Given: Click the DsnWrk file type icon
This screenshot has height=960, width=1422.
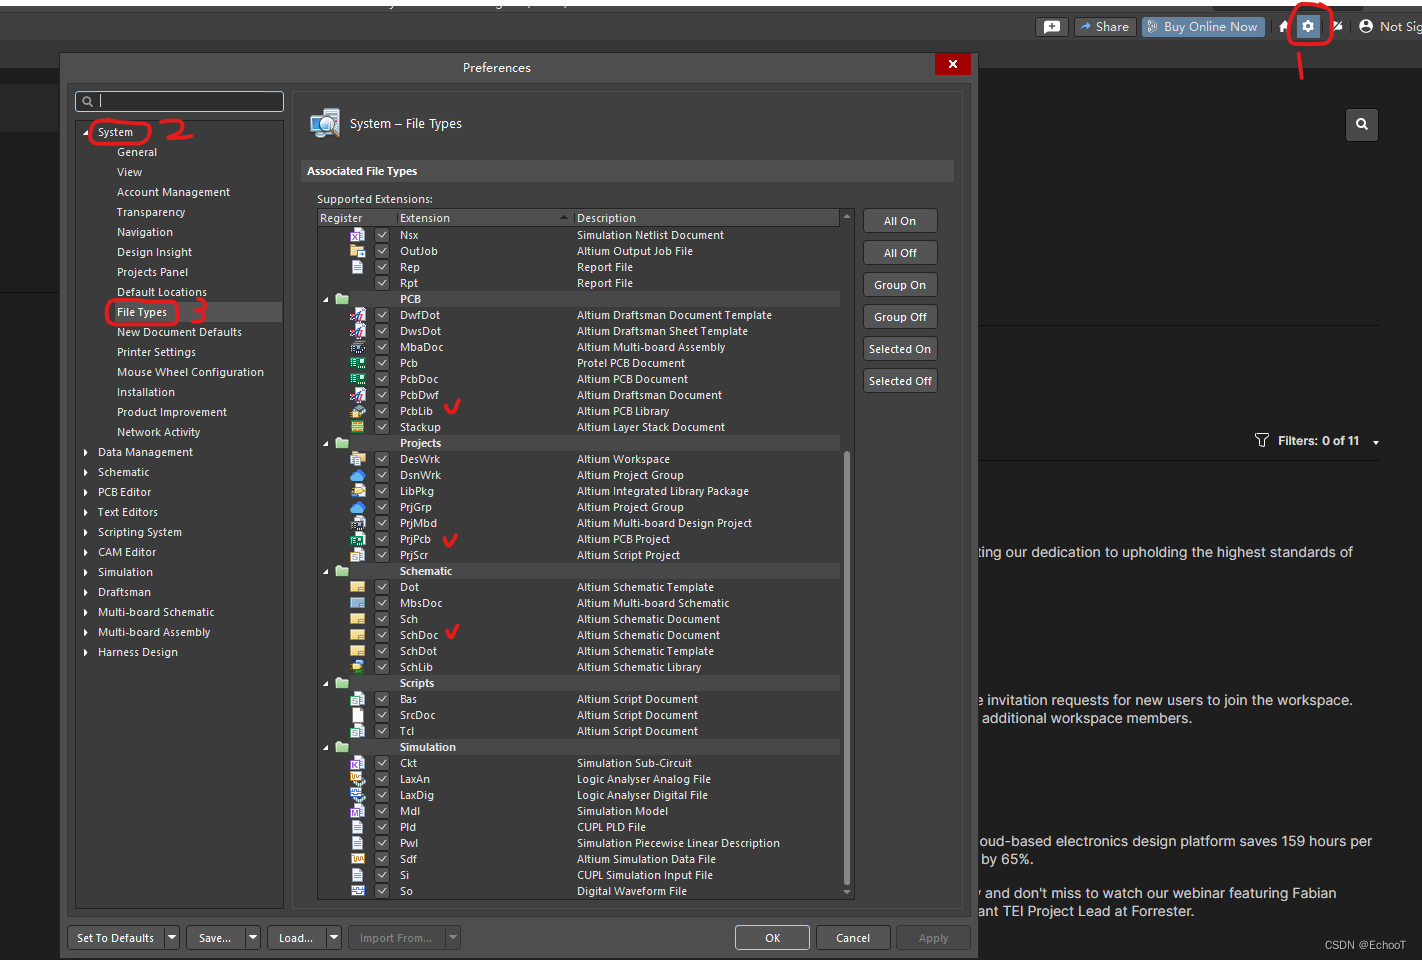Looking at the screenshot, I should 358,475.
